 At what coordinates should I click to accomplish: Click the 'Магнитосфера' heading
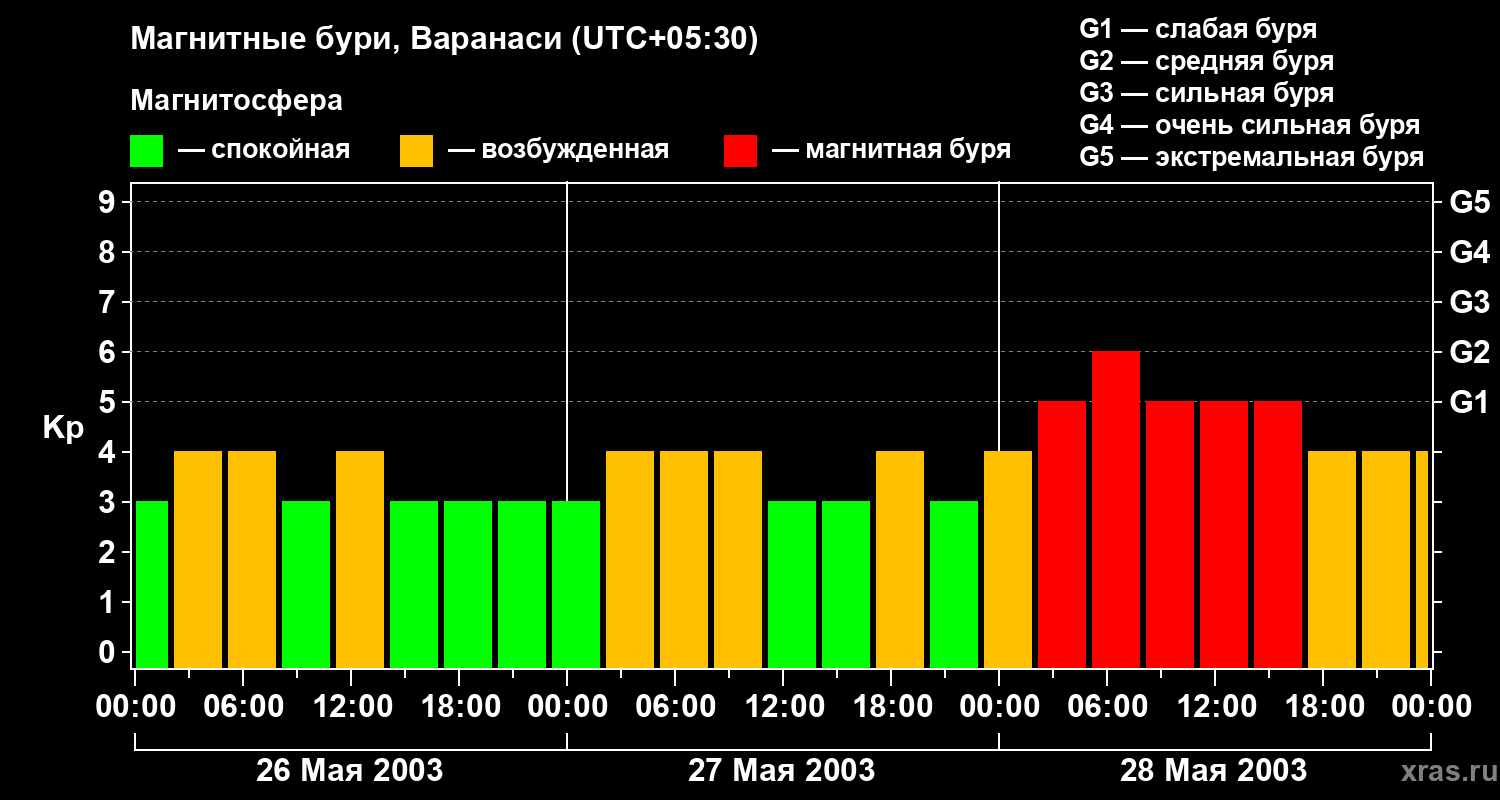[x=236, y=100]
